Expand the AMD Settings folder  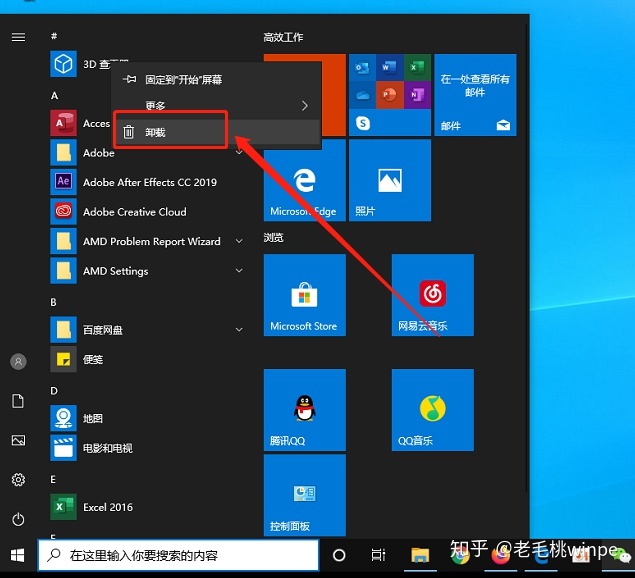click(x=239, y=270)
